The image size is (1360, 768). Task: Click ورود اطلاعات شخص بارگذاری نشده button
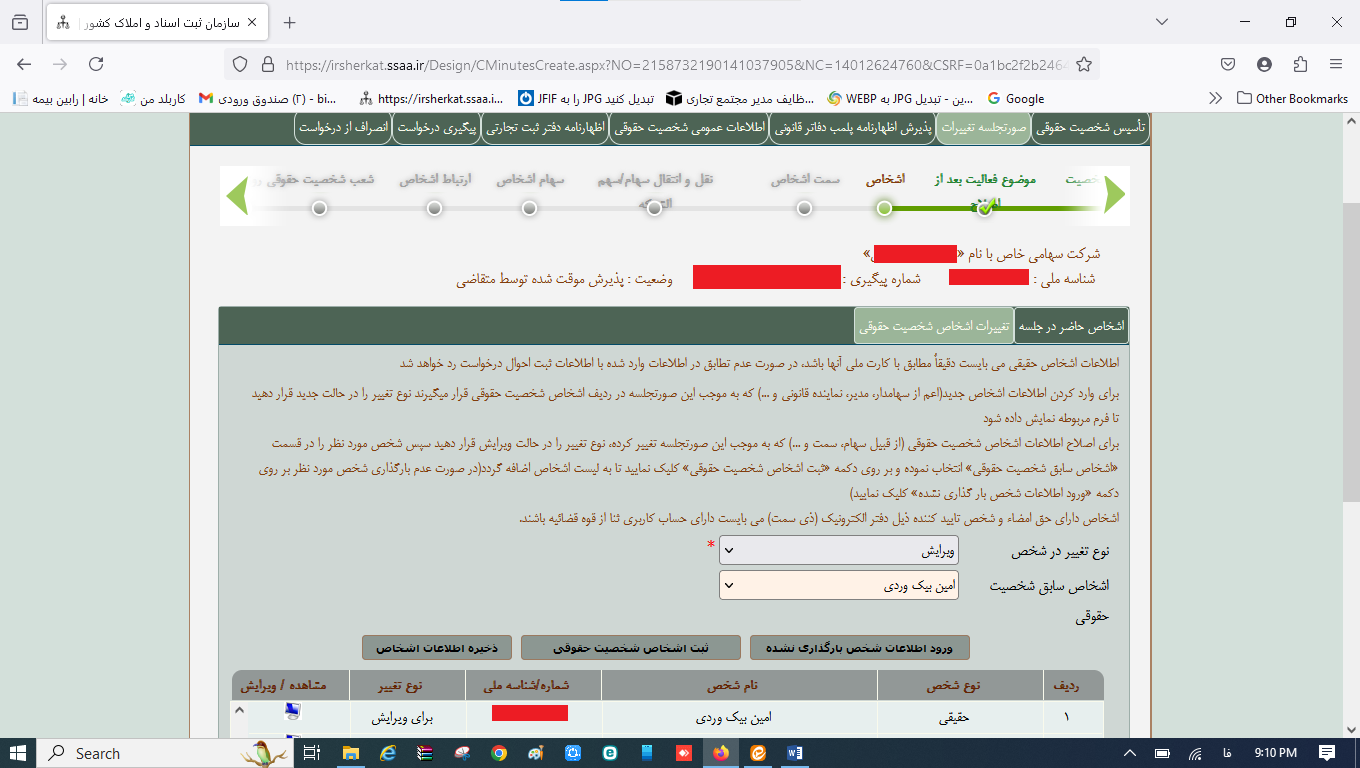[860, 648]
